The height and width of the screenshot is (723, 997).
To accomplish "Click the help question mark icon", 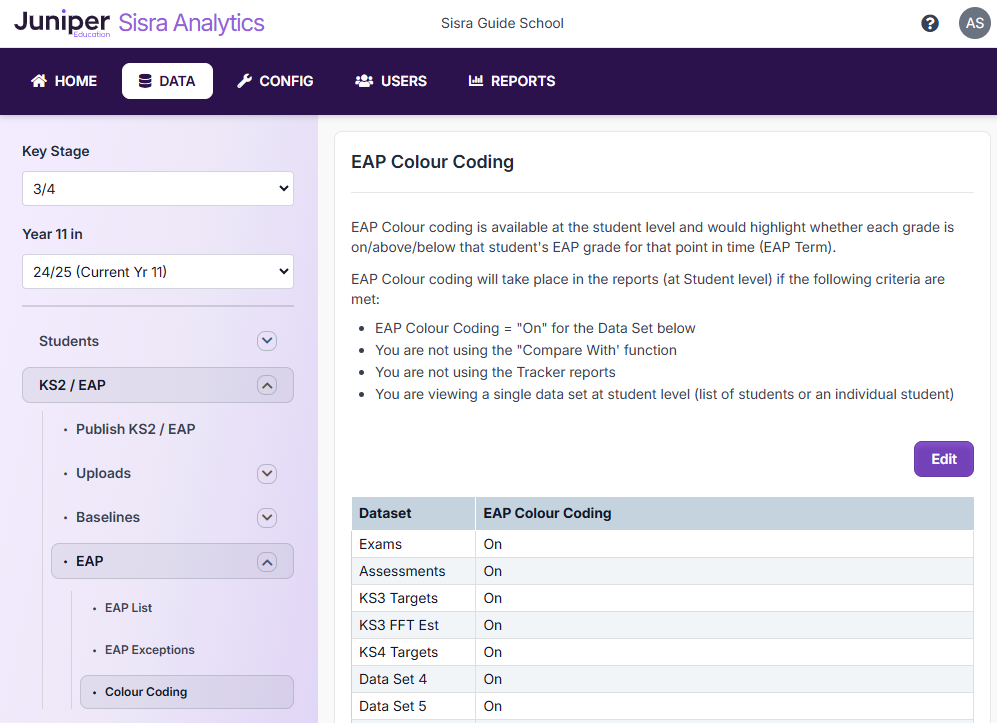I will point(930,23).
